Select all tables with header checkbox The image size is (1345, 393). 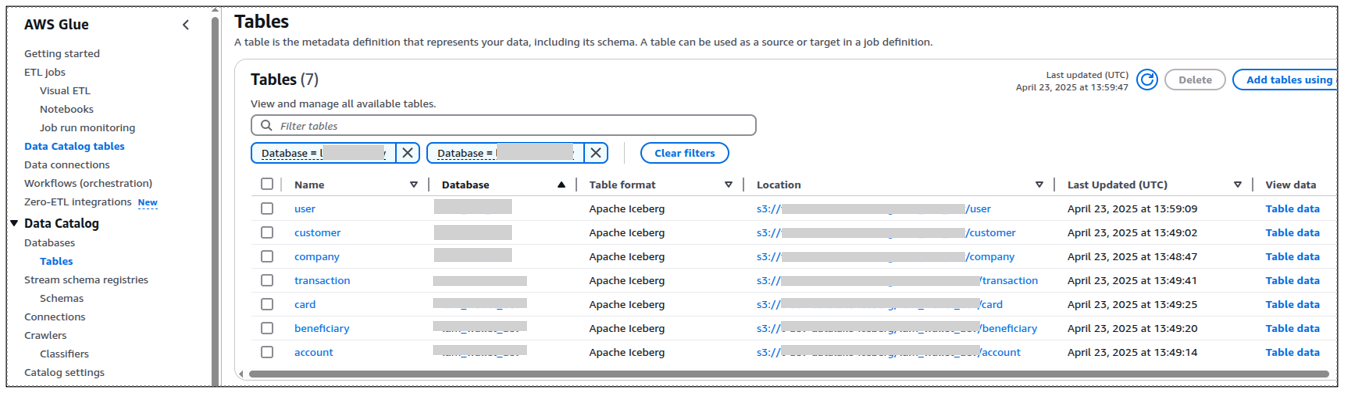[x=267, y=184]
